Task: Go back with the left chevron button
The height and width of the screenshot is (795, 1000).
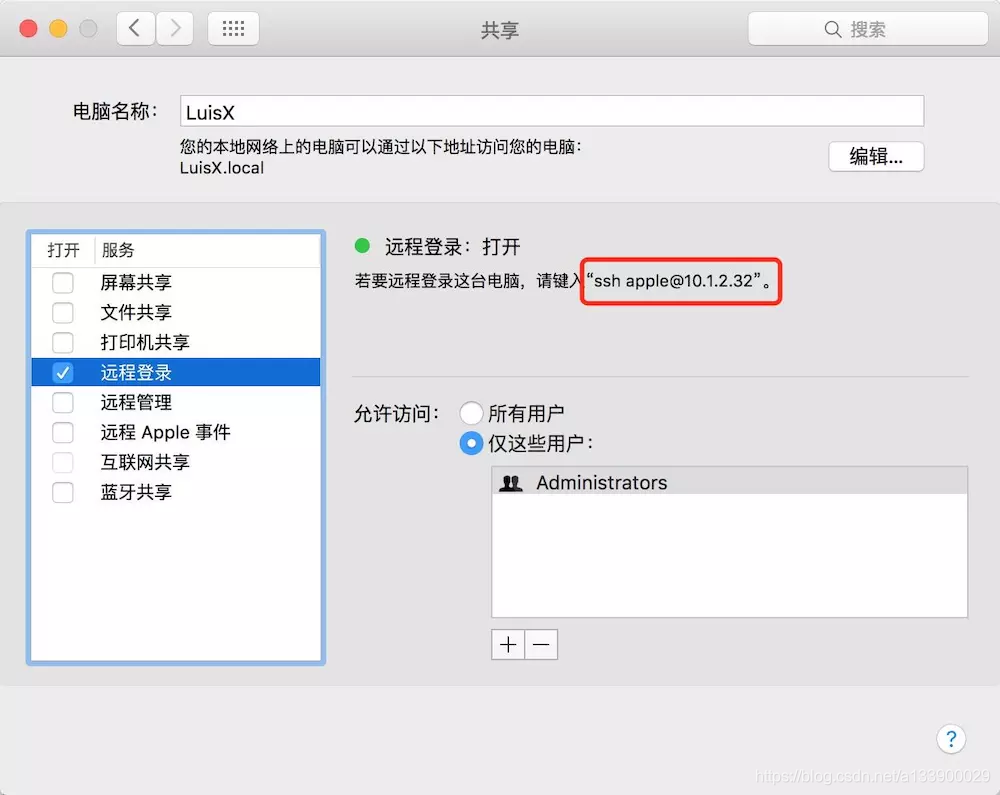Action: [135, 29]
